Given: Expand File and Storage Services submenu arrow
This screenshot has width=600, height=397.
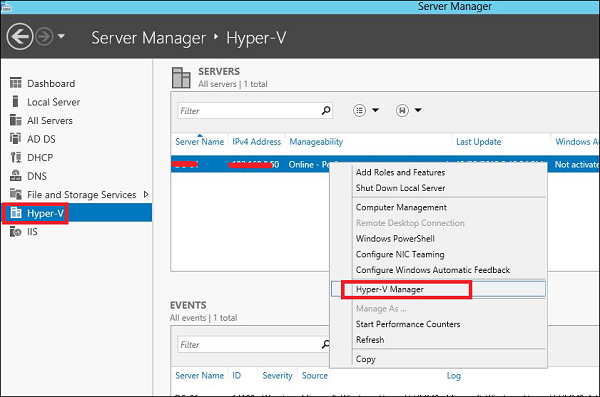Looking at the screenshot, I should pyautogui.click(x=146, y=194).
